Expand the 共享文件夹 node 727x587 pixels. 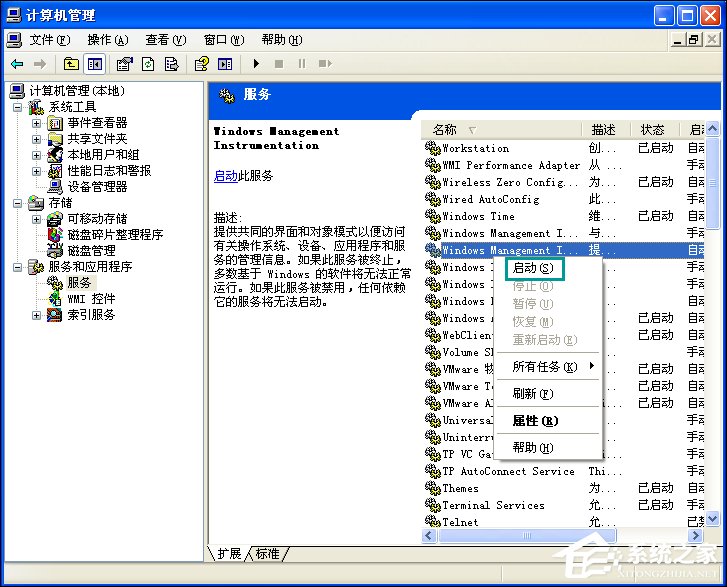pyautogui.click(x=36, y=139)
